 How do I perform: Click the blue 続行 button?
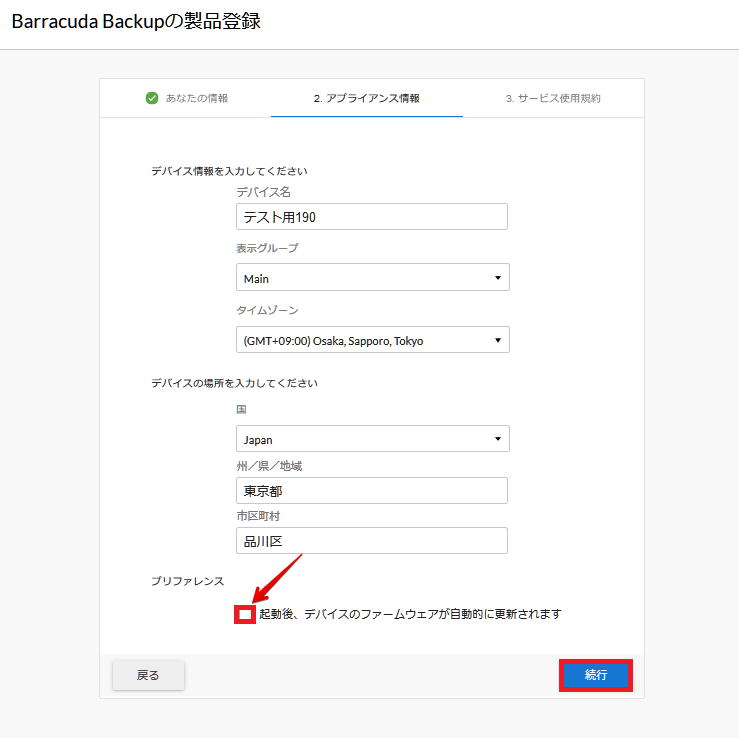pos(596,675)
